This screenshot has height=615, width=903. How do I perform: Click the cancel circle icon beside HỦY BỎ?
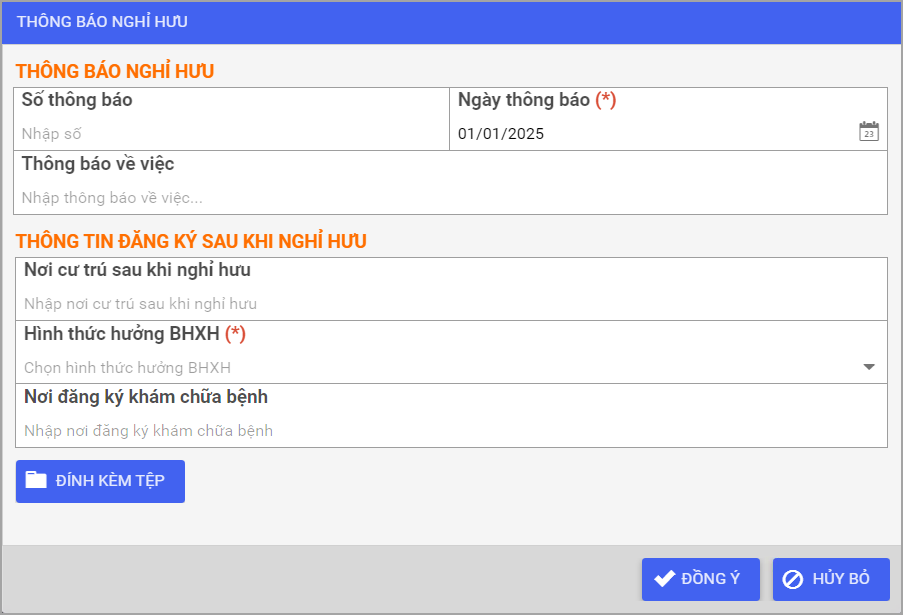click(x=793, y=579)
